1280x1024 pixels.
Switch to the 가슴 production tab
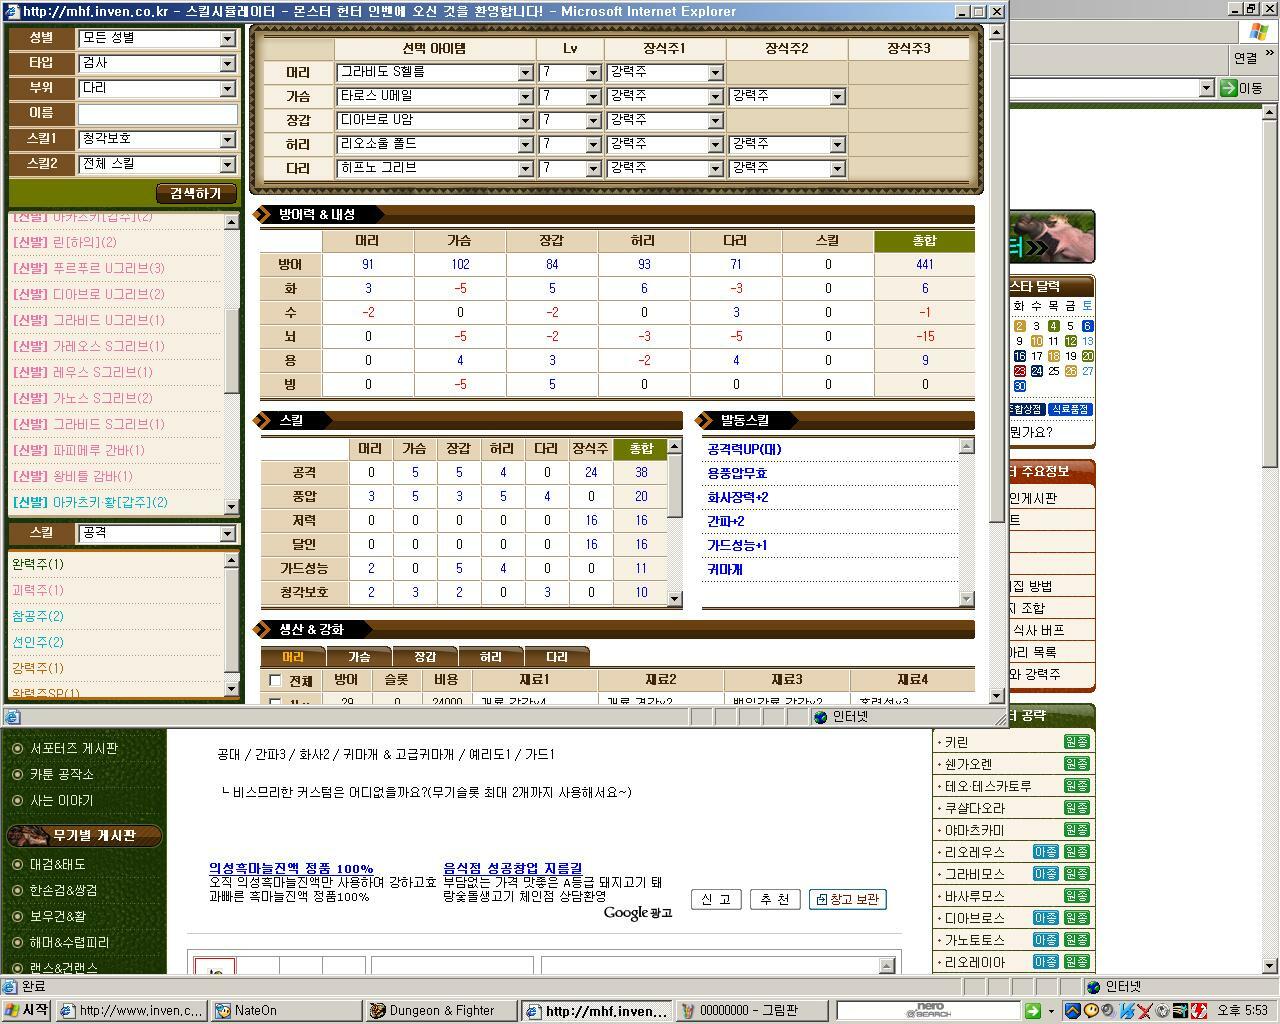point(359,657)
